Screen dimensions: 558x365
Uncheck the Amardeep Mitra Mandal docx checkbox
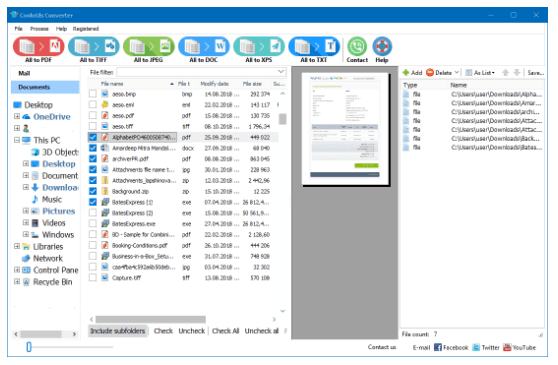click(93, 148)
